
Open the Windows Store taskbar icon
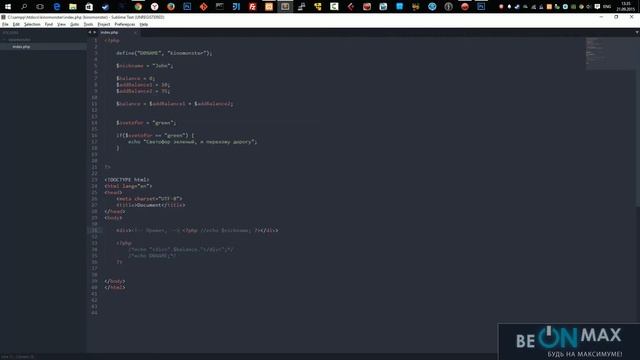click(x=89, y=7)
